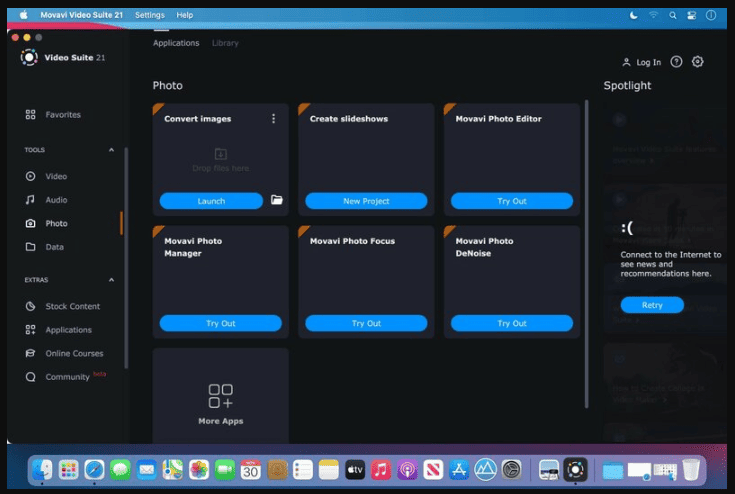Screen dimensions: 735x494
Task: Select the Audio tools category
Action: (x=46, y=200)
